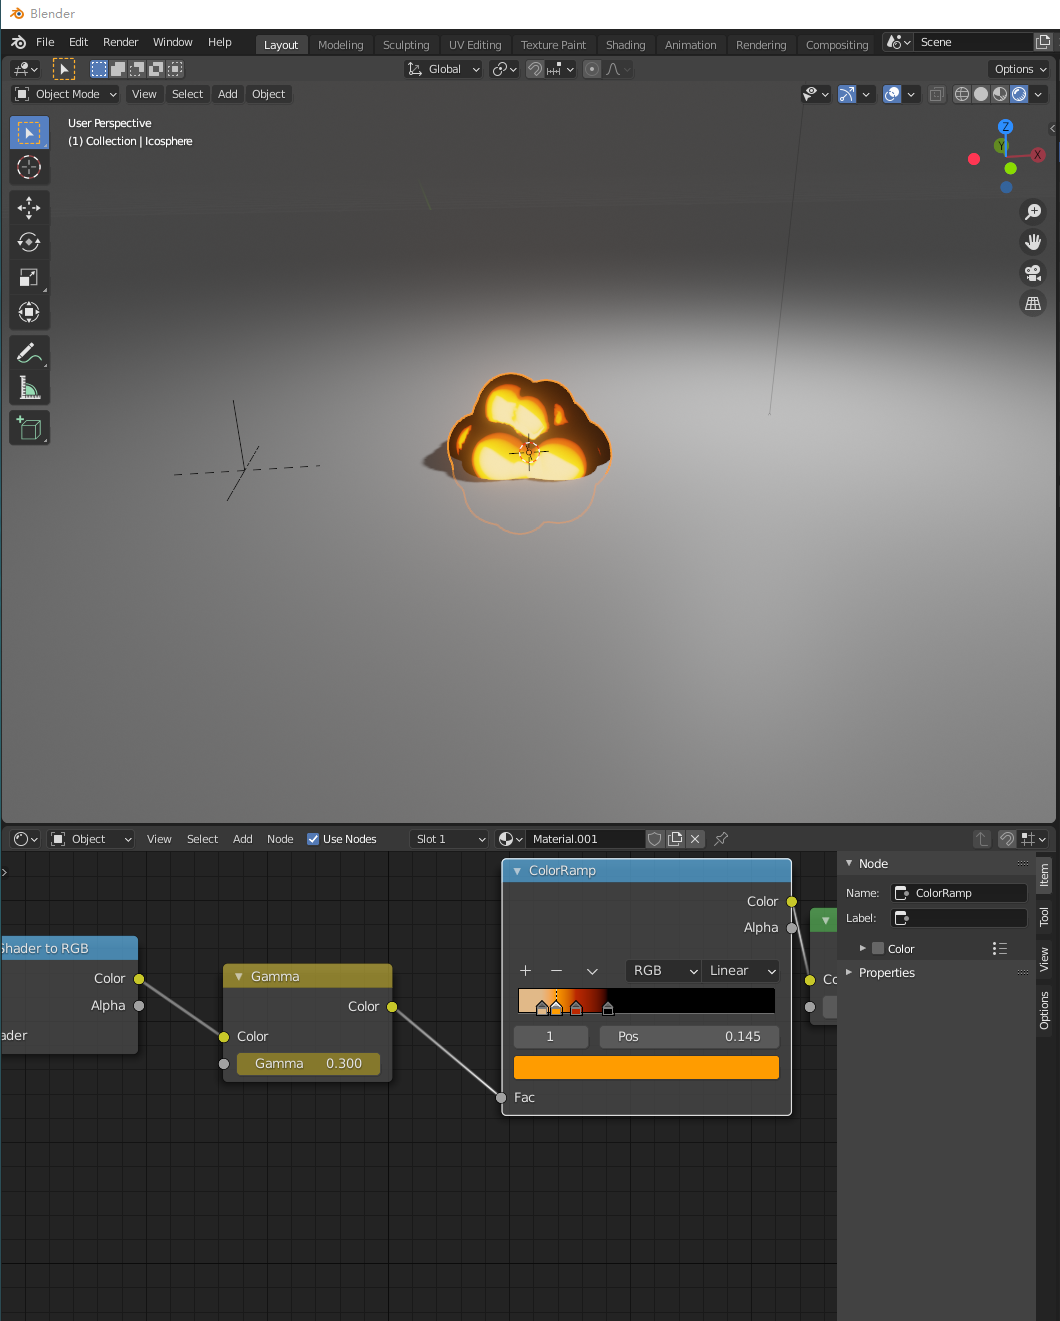Click the viewport zoom icon
1060x1321 pixels.
click(1033, 212)
